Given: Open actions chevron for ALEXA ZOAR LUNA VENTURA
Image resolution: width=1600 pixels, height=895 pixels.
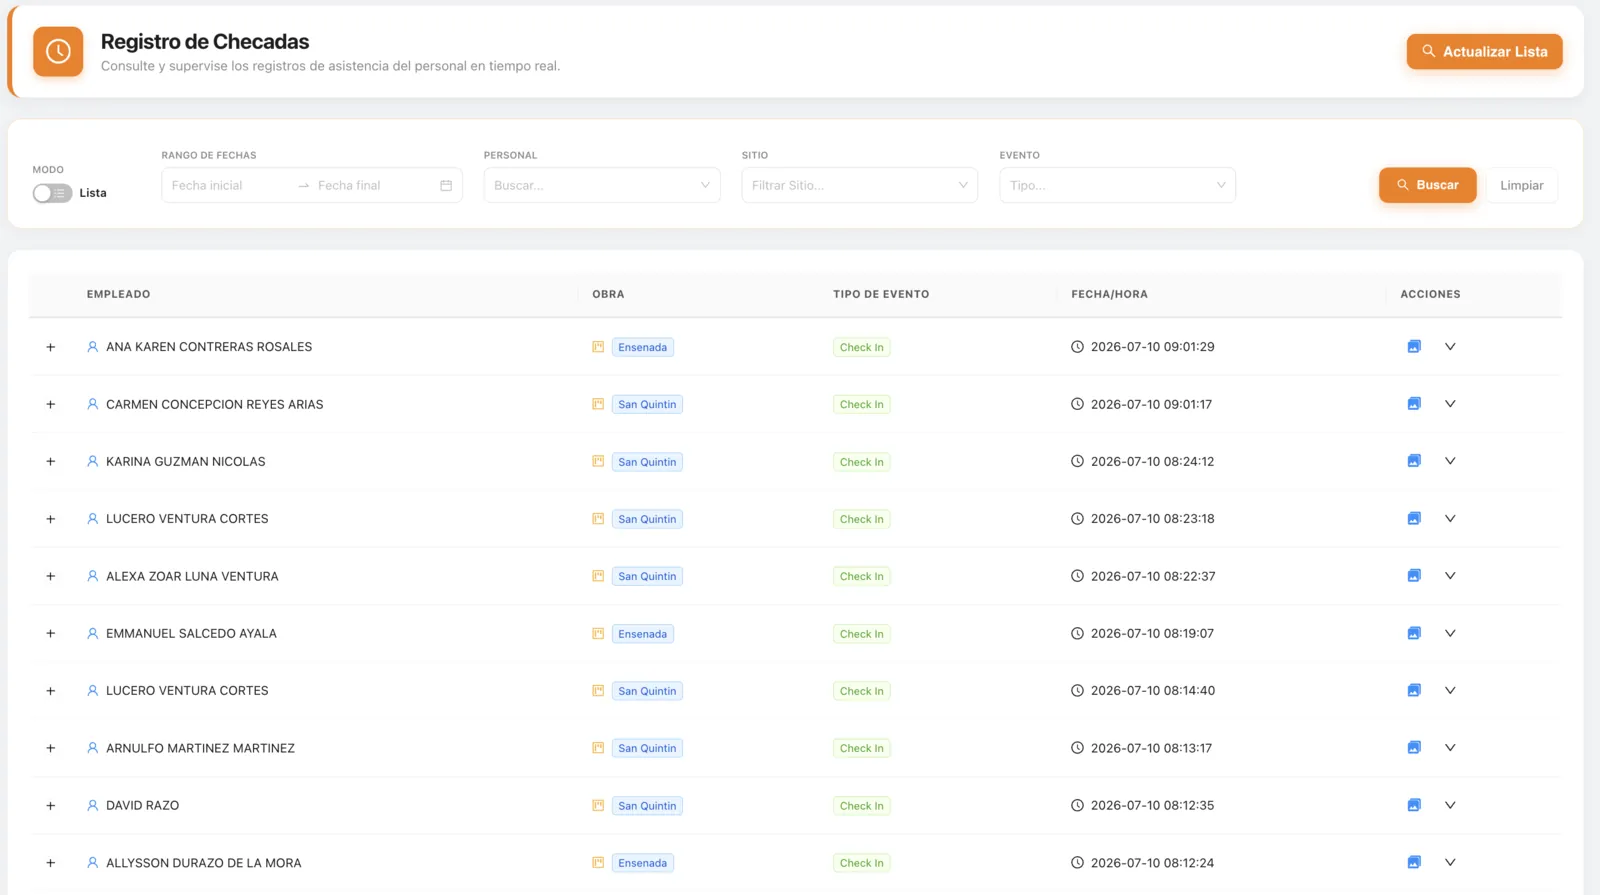Looking at the screenshot, I should point(1450,576).
